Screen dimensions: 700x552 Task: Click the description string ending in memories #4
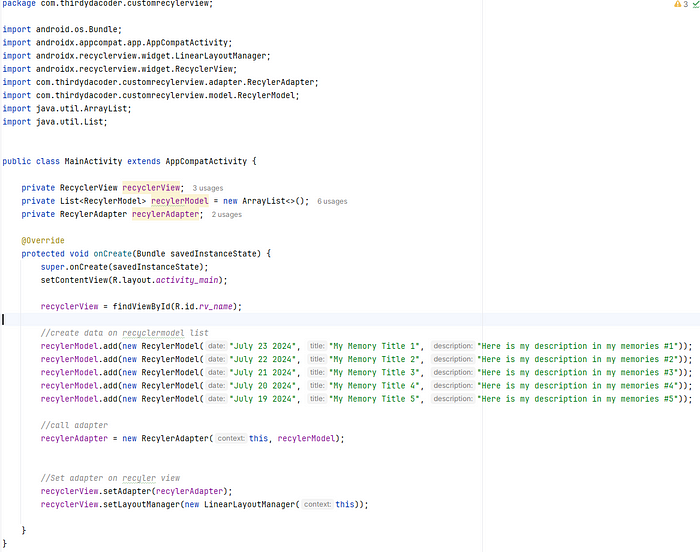[578, 385]
